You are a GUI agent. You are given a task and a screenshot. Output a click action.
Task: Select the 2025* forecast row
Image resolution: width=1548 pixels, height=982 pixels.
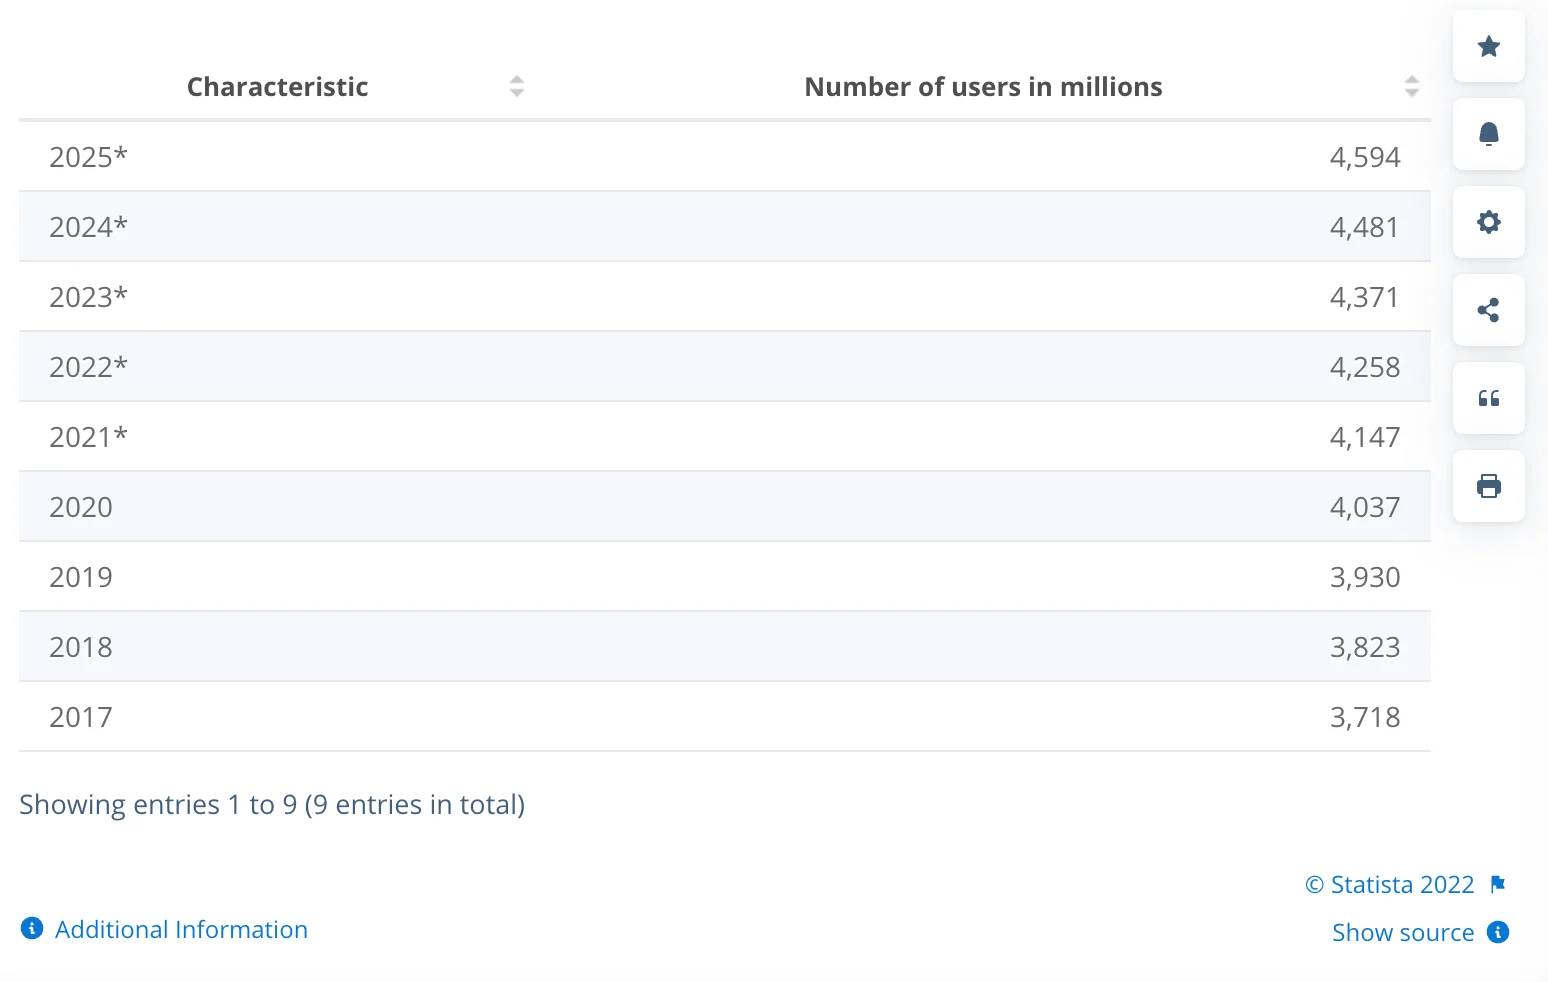(700, 156)
